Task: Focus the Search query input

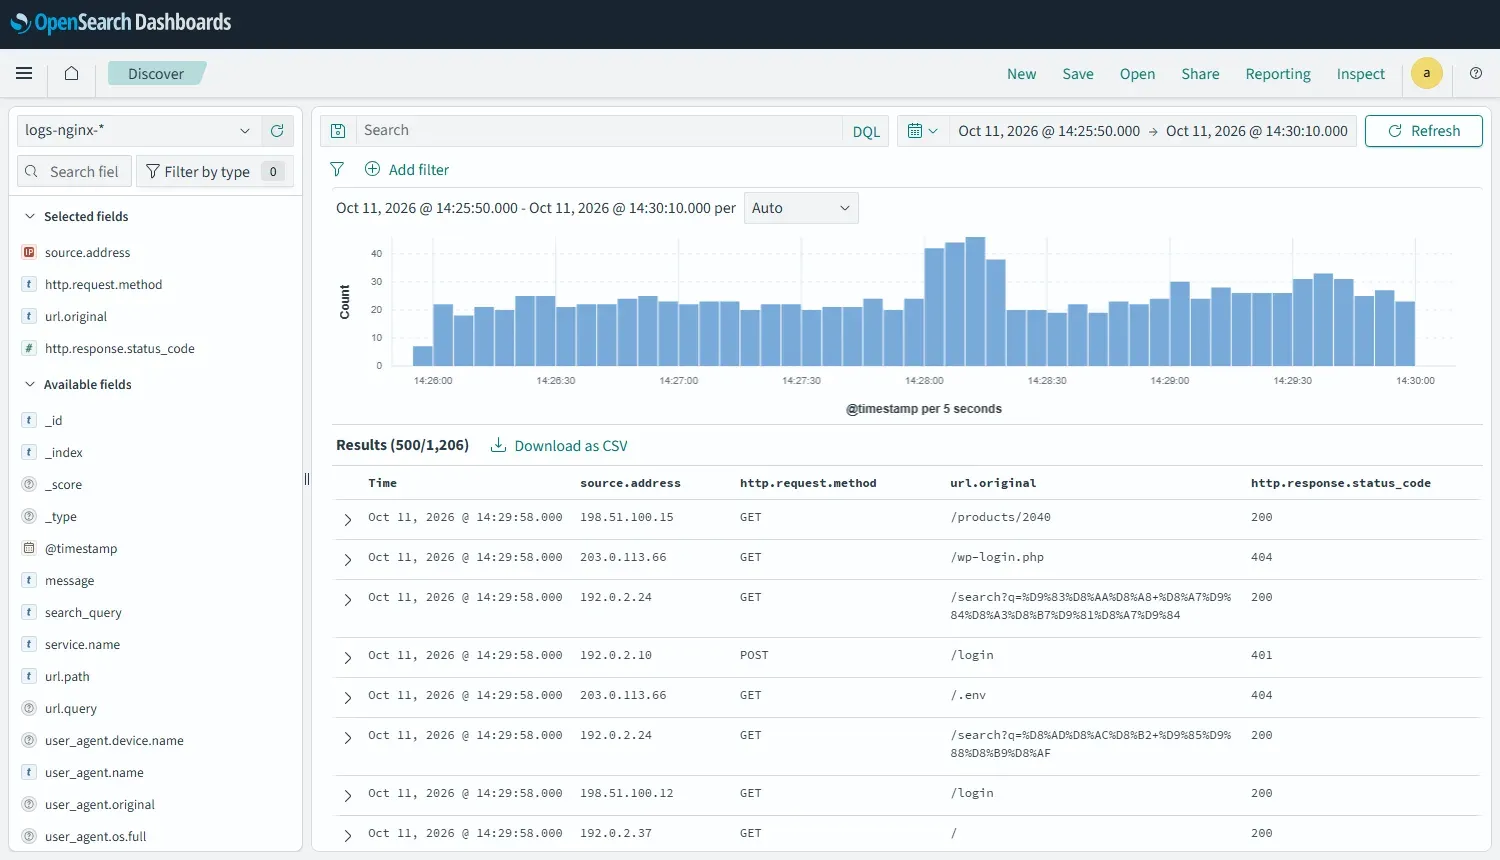Action: coord(599,130)
